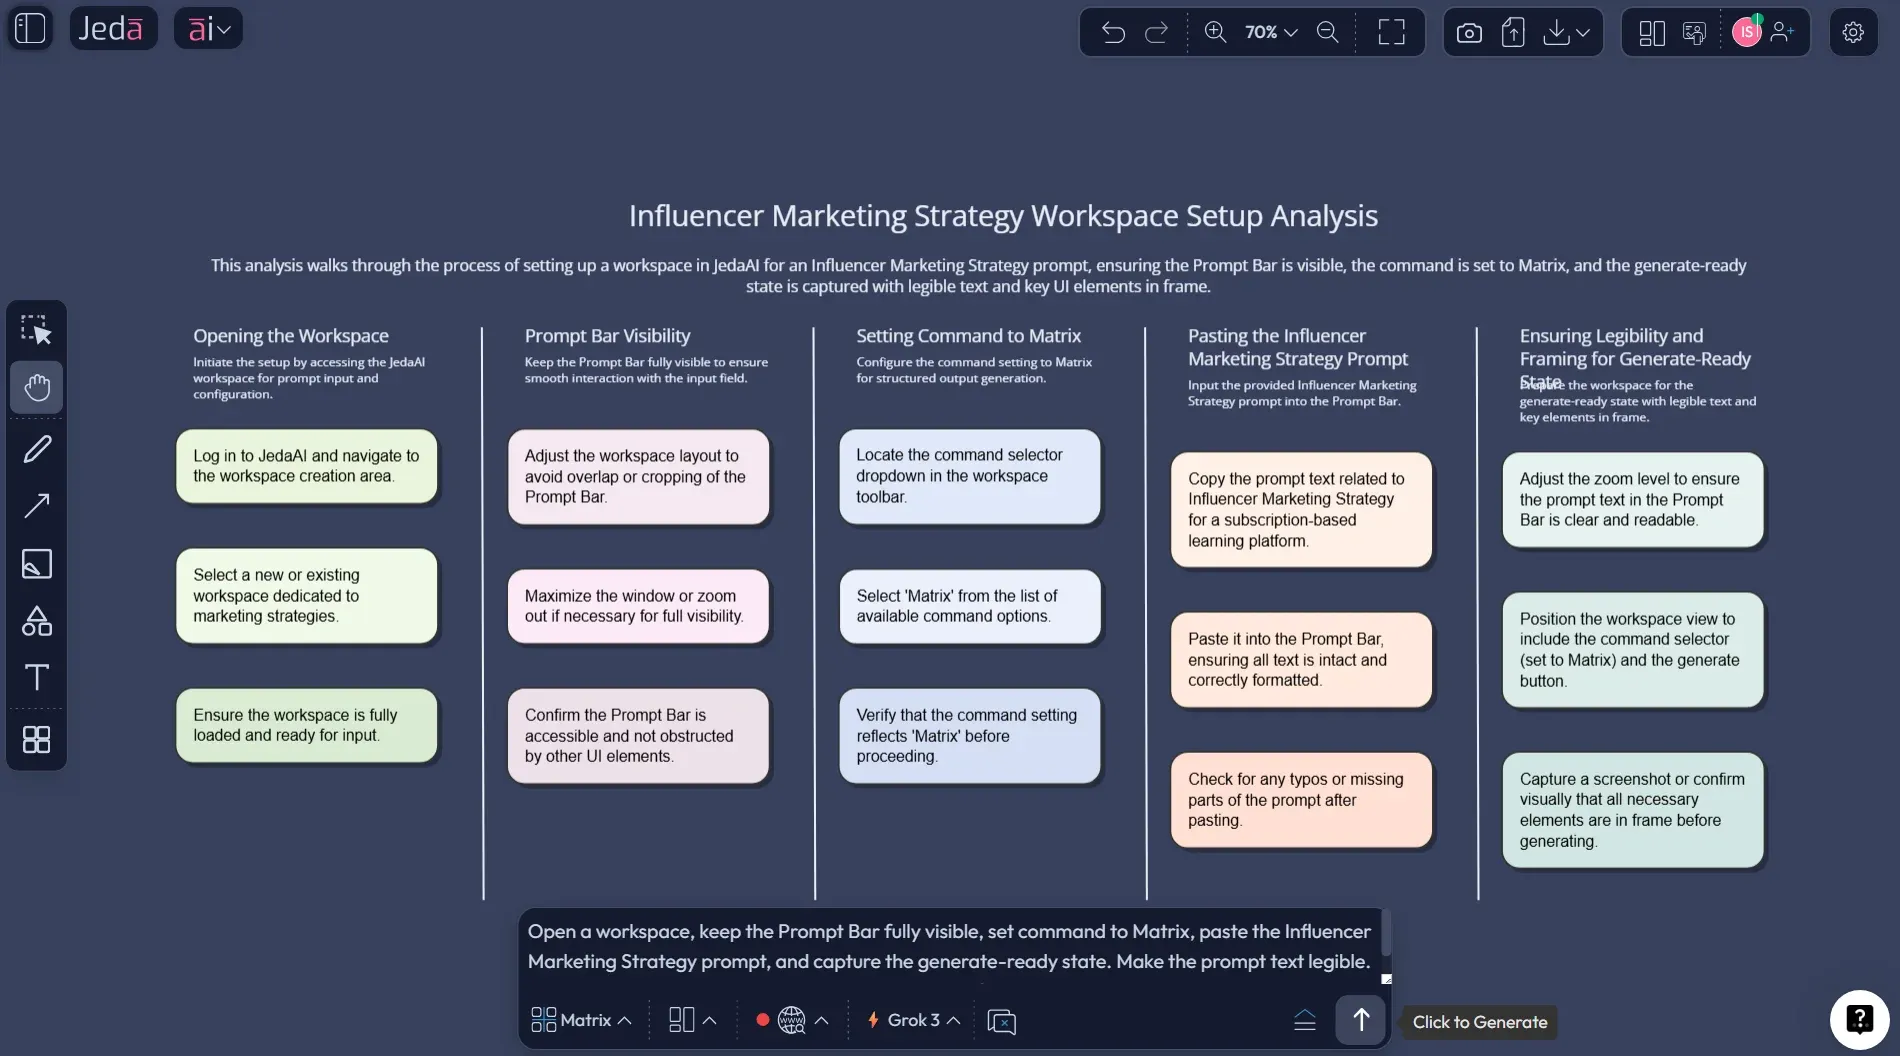Take a screenshot with the camera icon
This screenshot has width=1900, height=1056.
click(x=1468, y=32)
